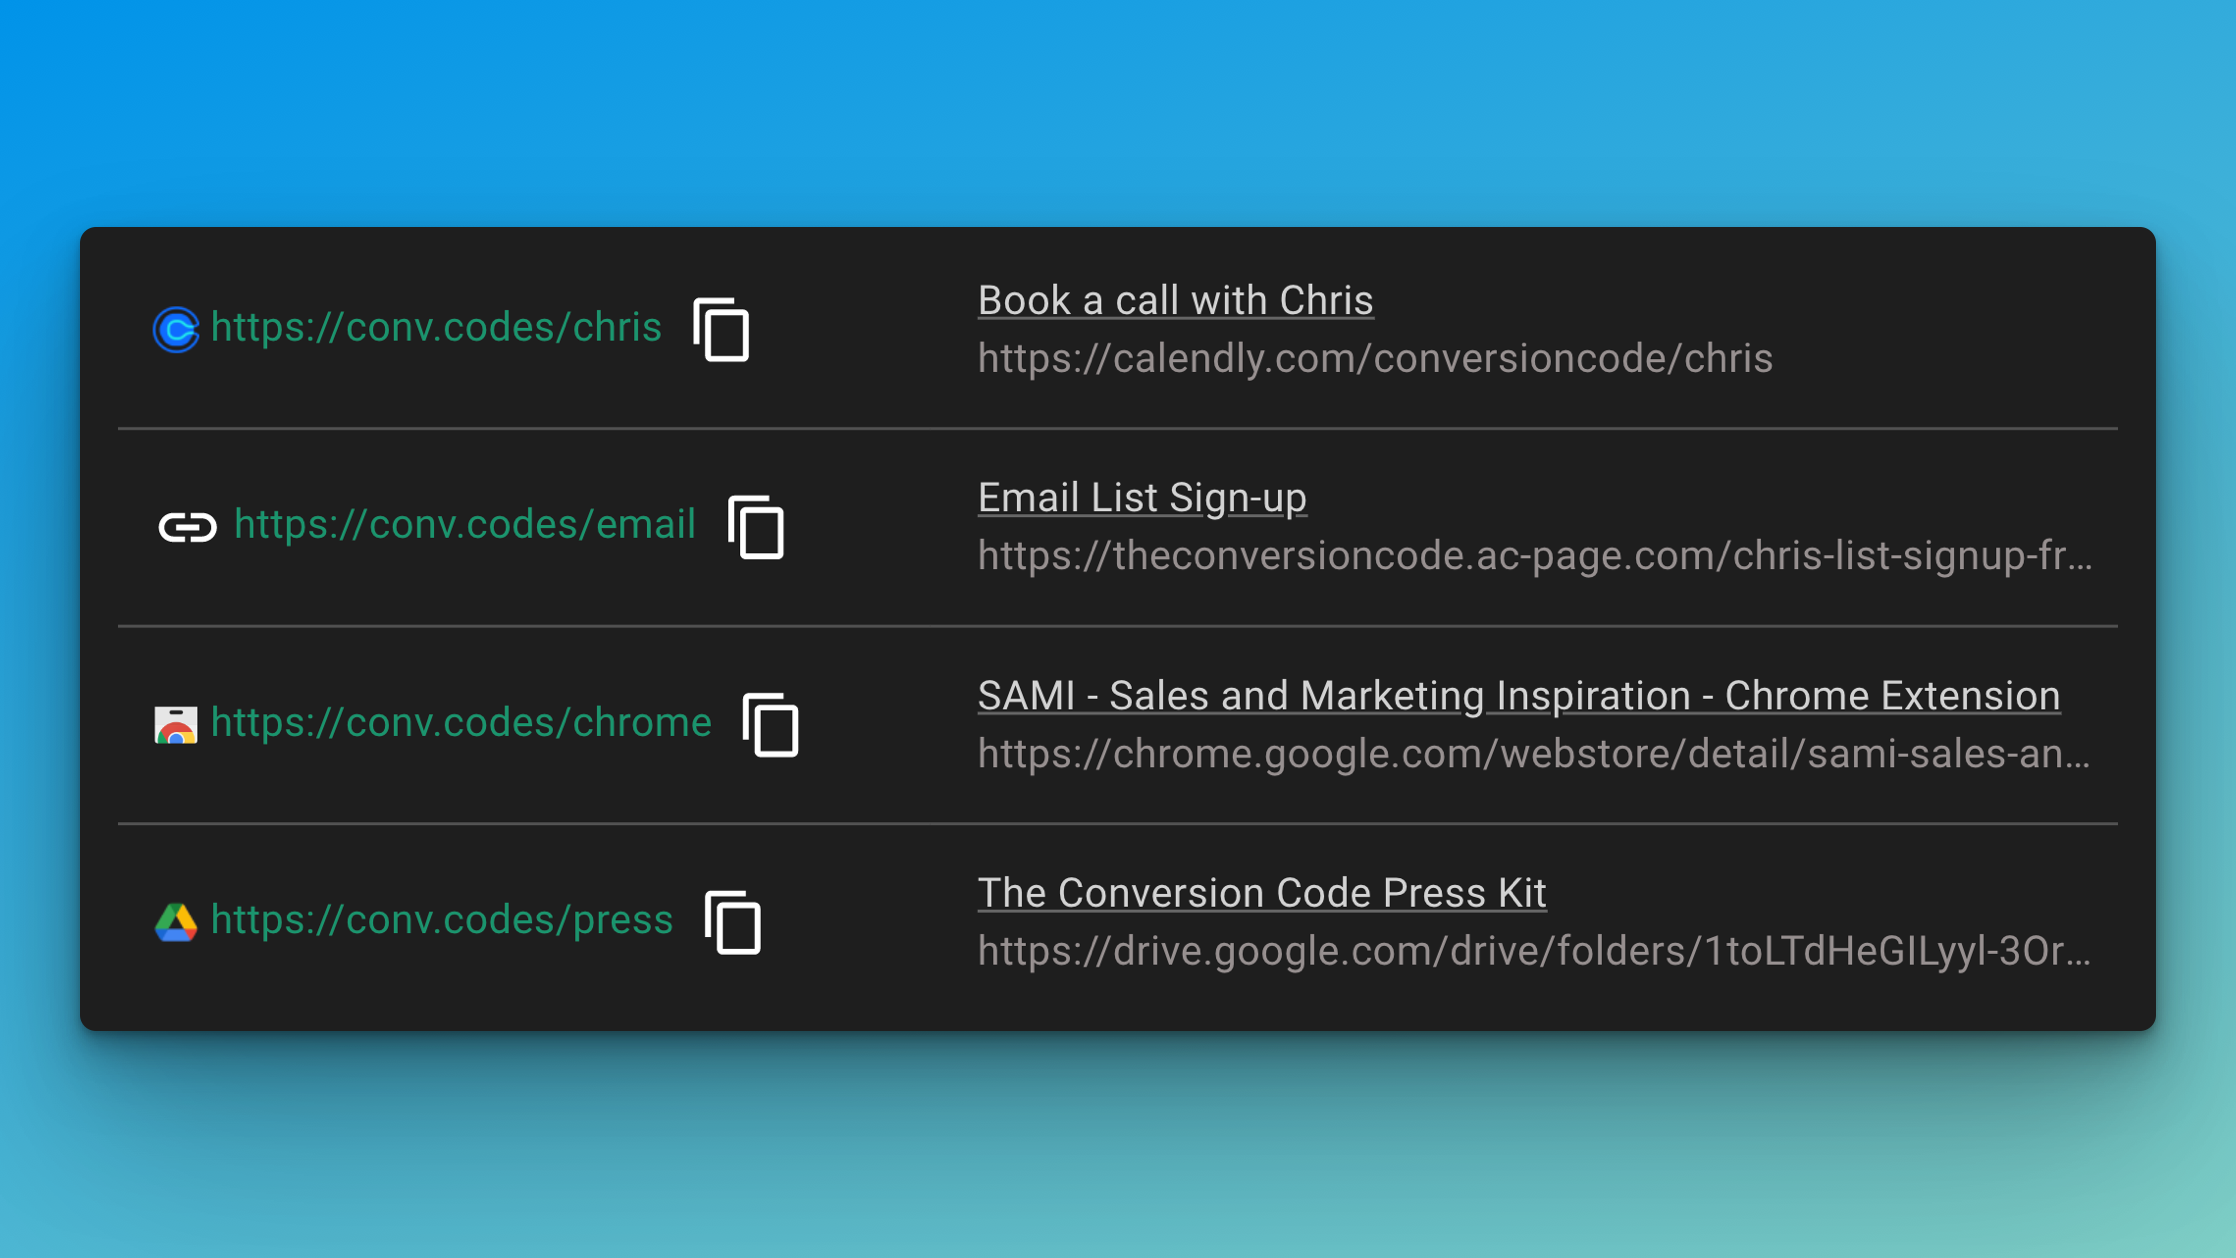Open https://conv.codes/chris short link

(x=436, y=327)
